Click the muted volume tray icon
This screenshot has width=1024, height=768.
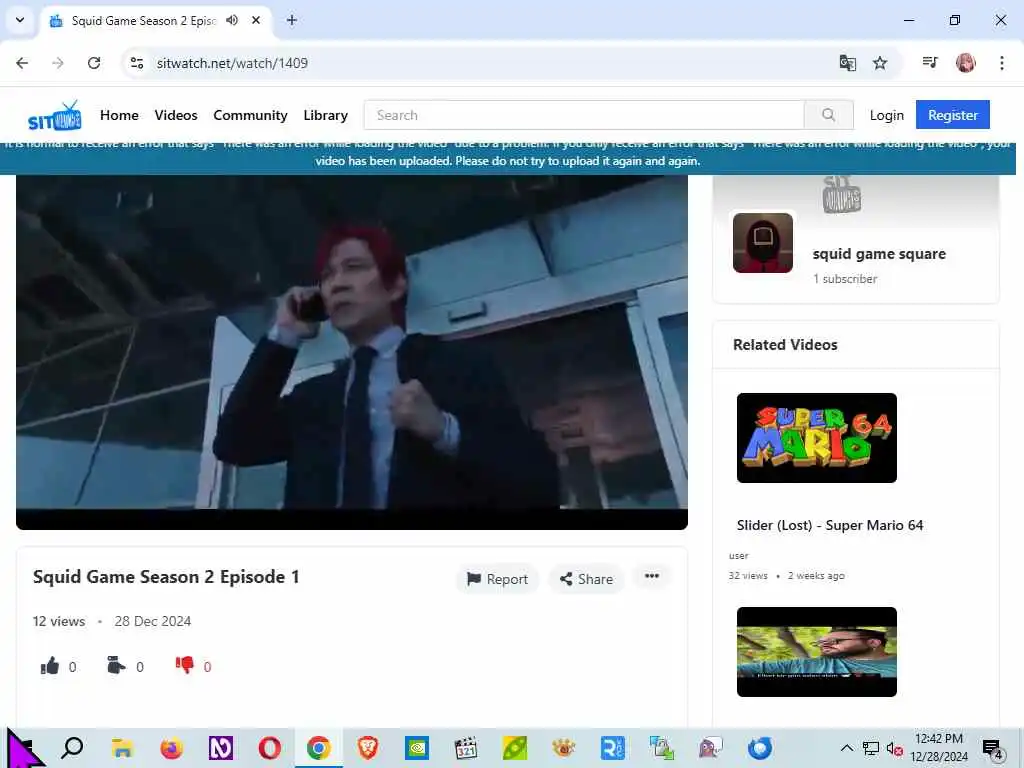click(x=894, y=748)
